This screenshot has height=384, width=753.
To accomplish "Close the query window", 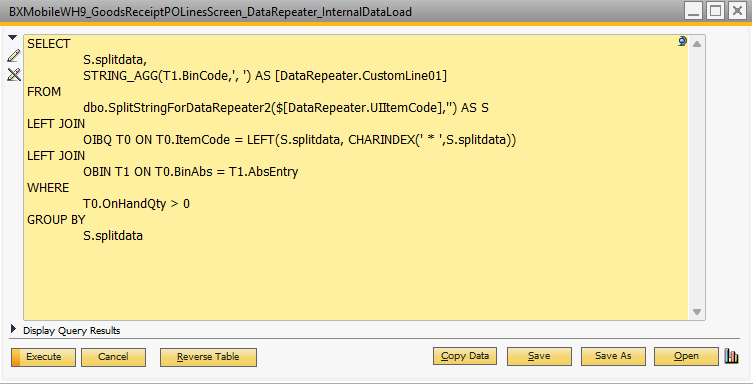I will [x=737, y=11].
